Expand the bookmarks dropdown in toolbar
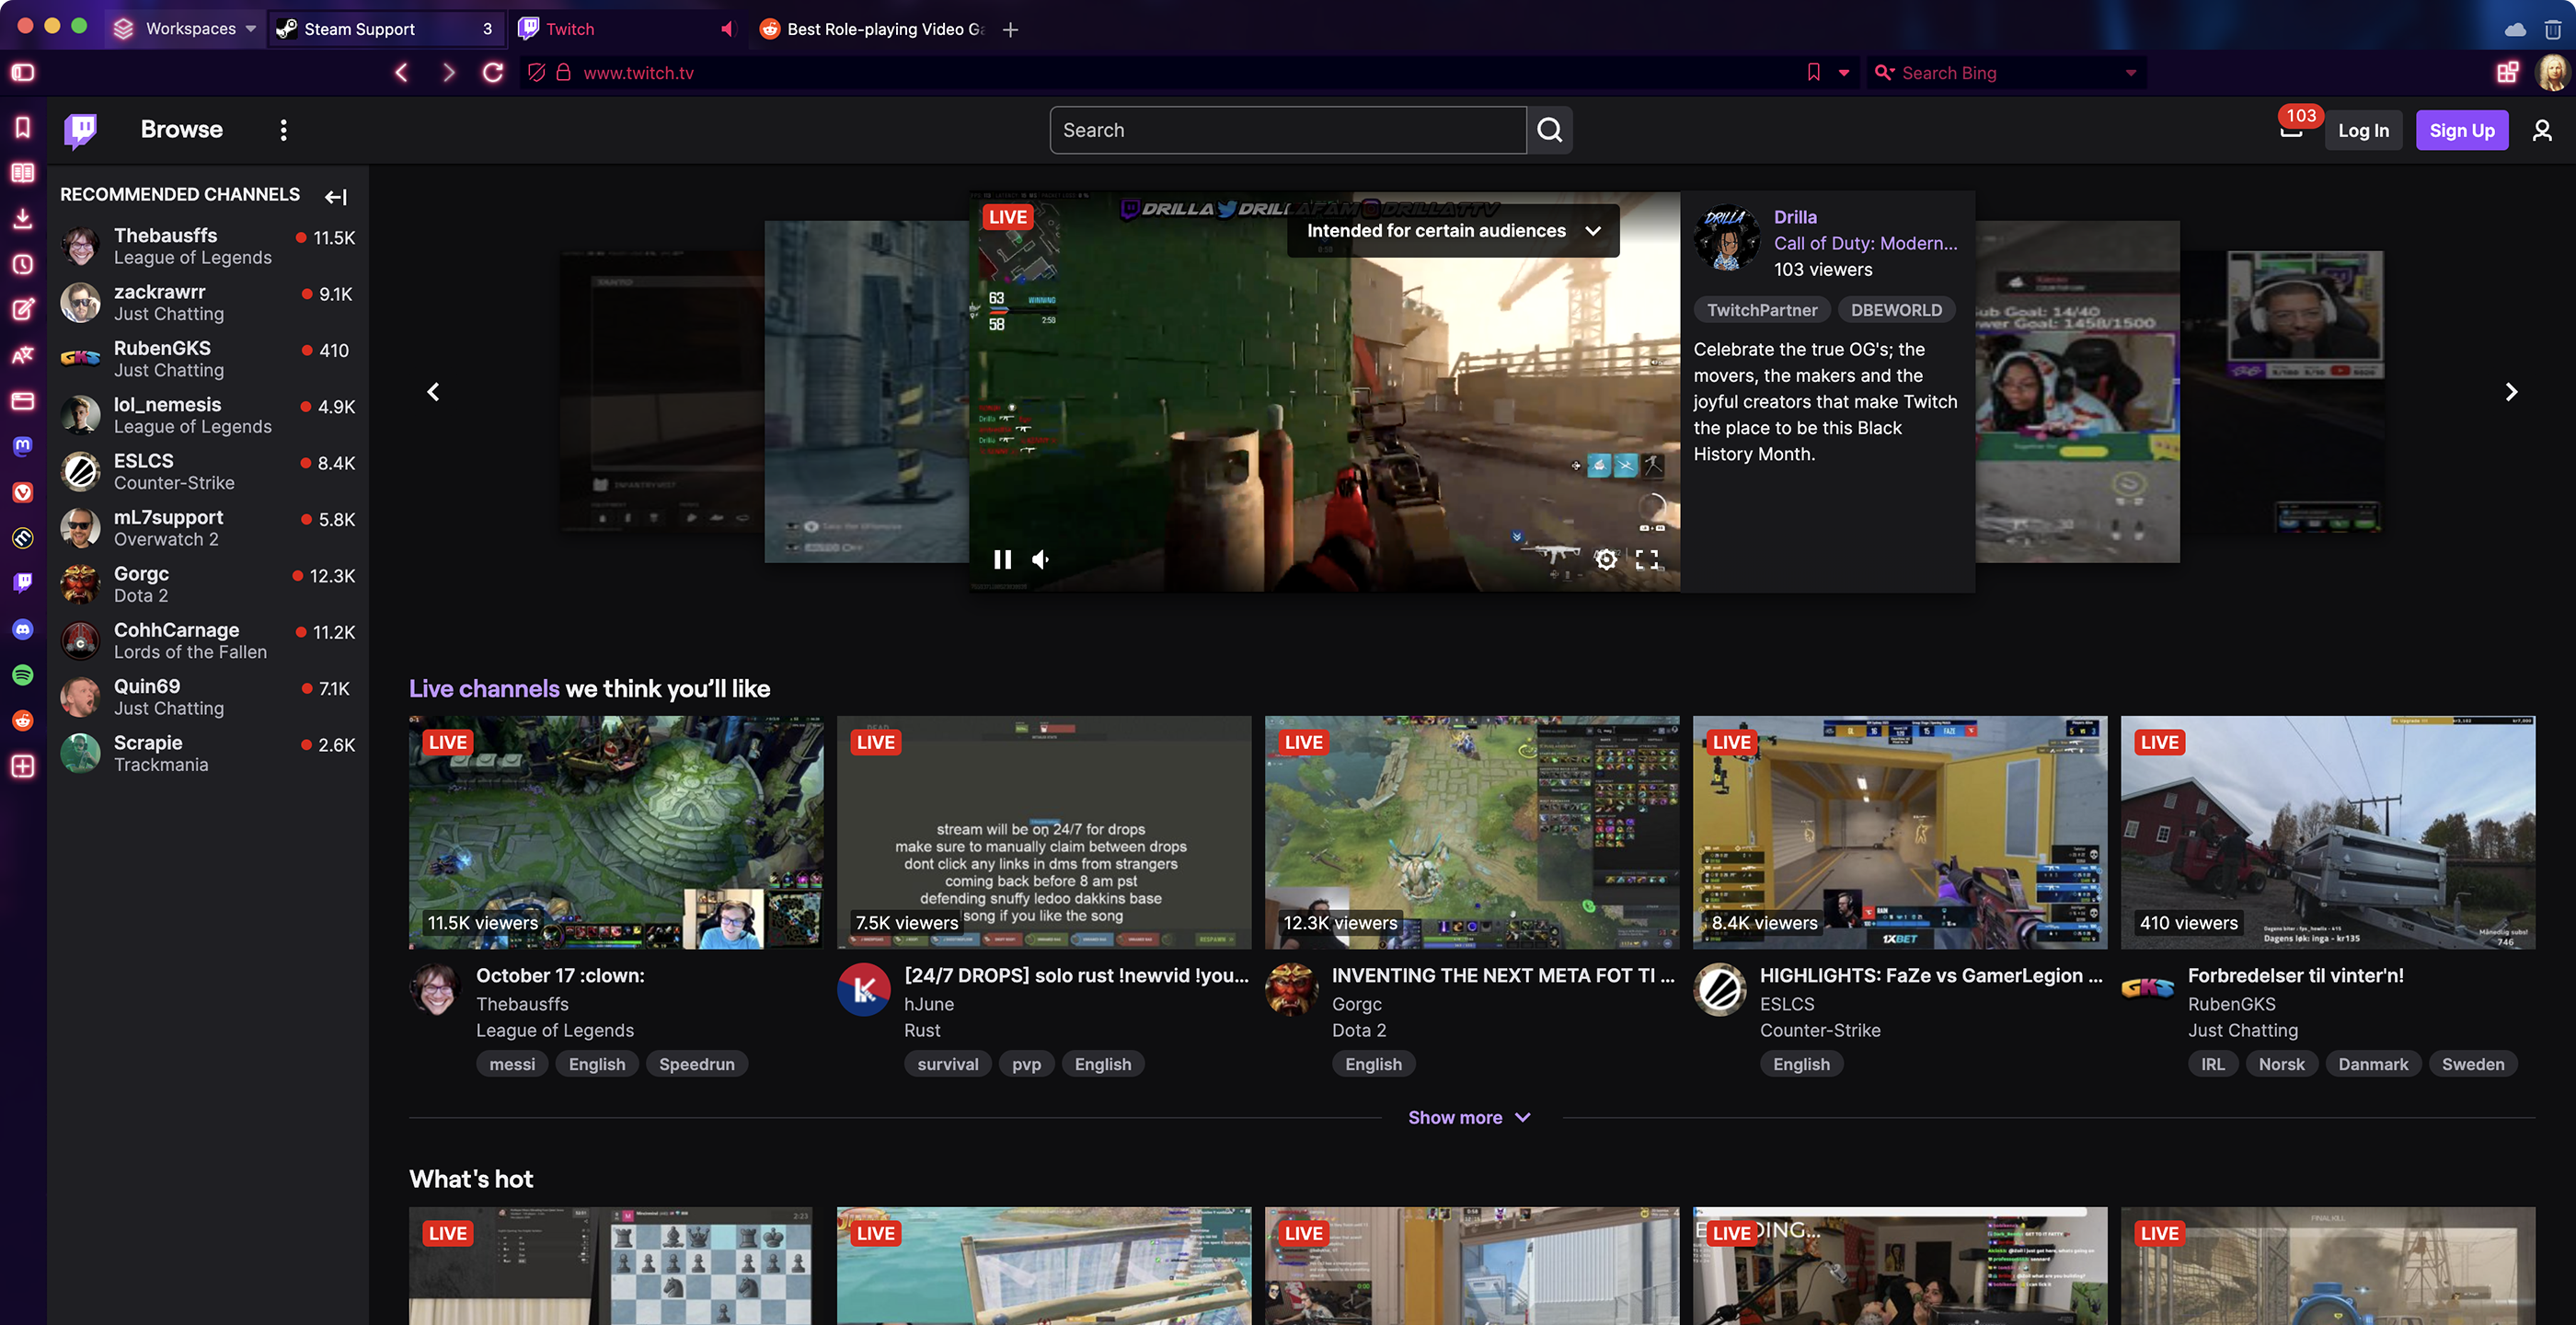2576x1325 pixels. click(x=1843, y=73)
